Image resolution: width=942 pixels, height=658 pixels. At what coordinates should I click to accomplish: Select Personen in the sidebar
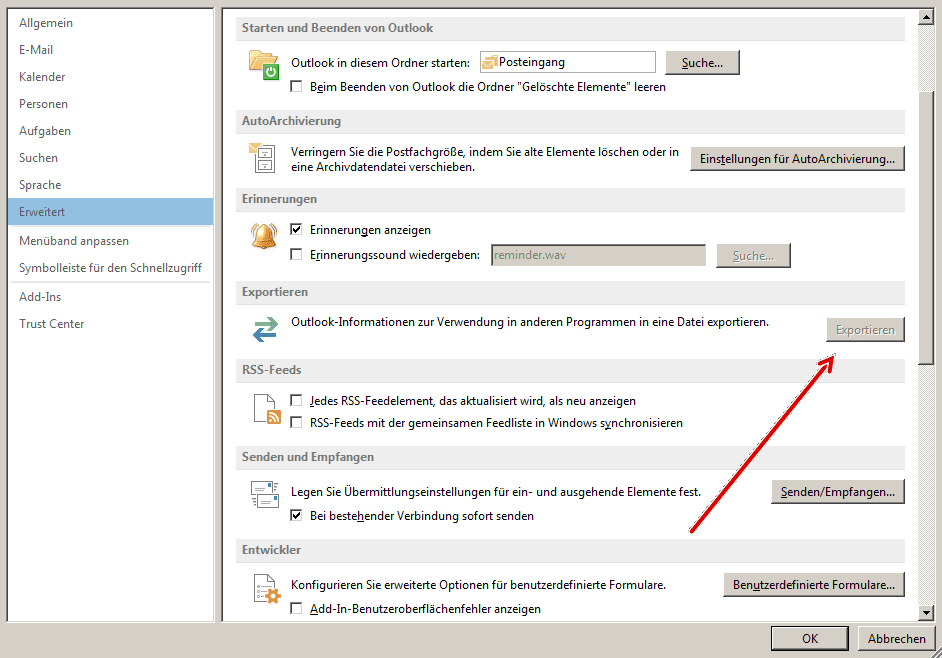tap(111, 104)
